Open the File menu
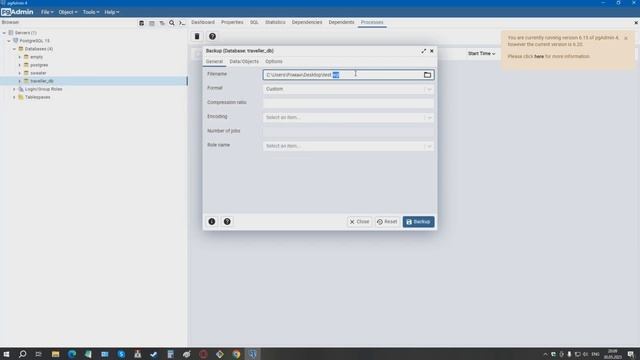 47,12
